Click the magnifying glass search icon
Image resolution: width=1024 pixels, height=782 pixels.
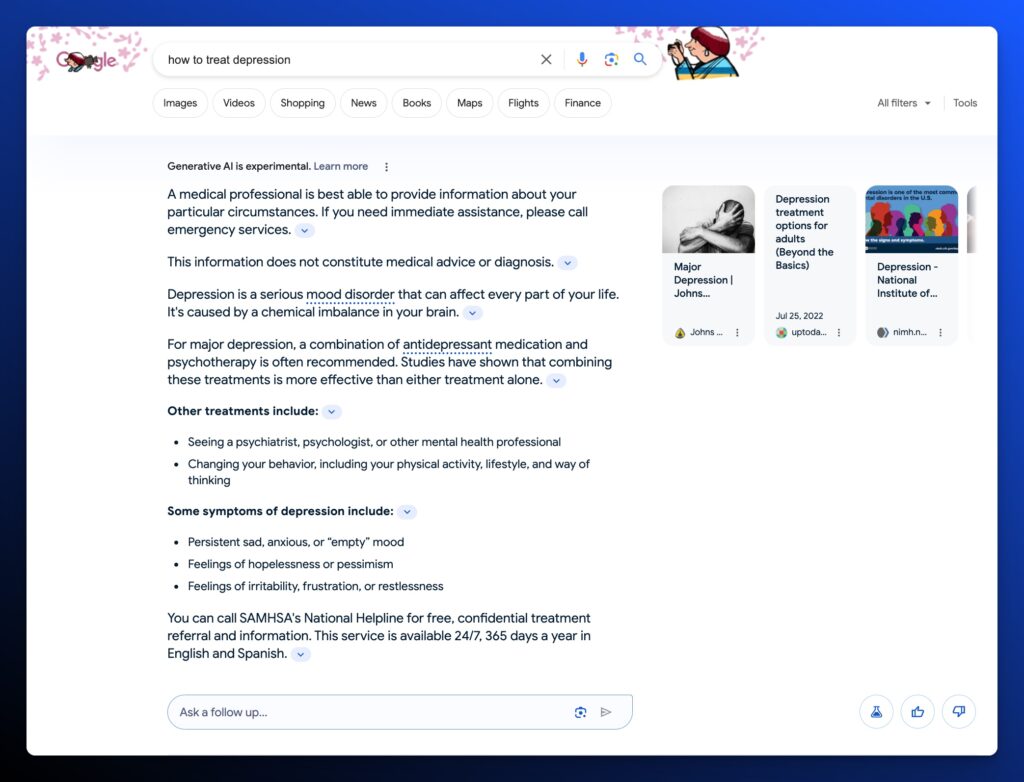(x=640, y=60)
